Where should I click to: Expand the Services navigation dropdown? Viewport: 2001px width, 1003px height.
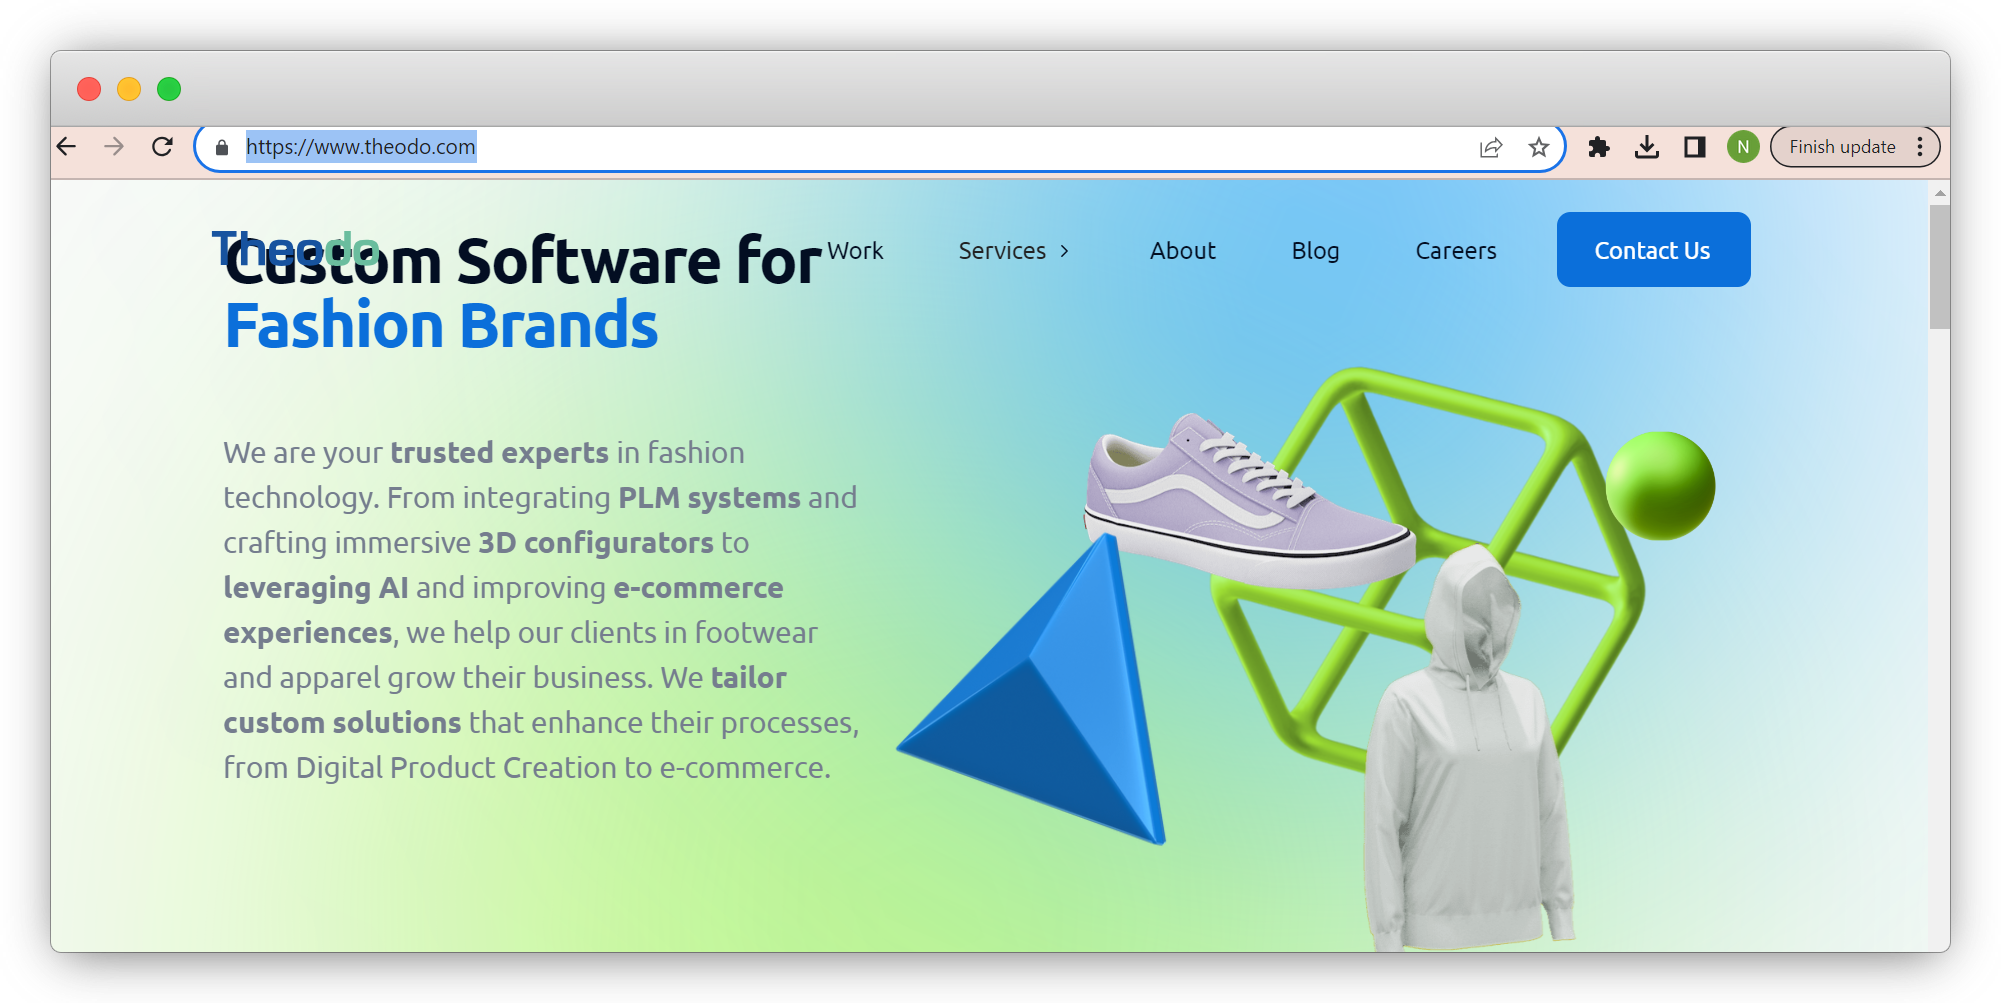coord(1013,251)
